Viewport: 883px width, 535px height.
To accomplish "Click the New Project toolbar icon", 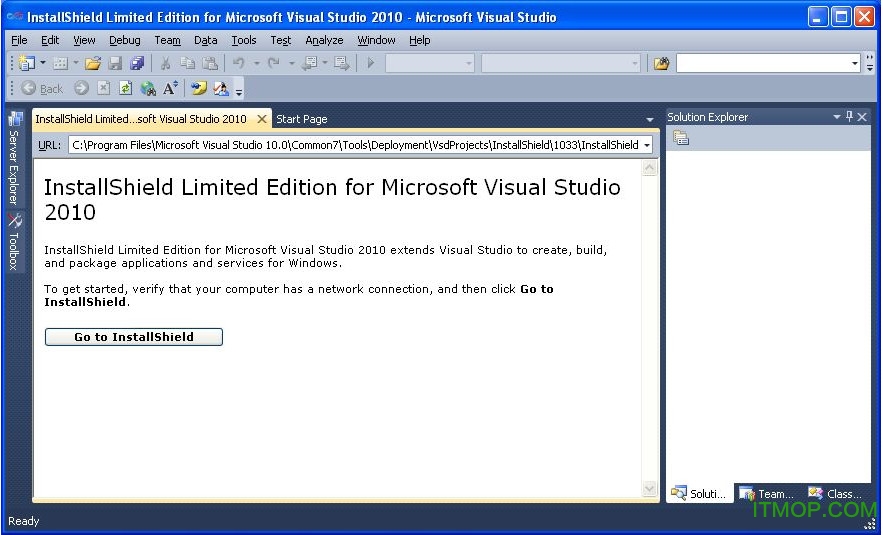I will tap(26, 63).
